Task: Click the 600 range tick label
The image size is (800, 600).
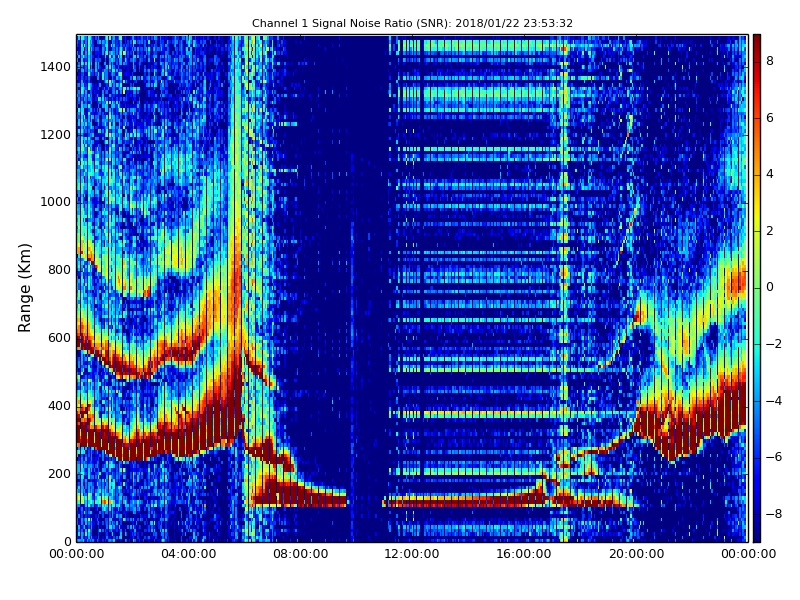Action: 59,338
